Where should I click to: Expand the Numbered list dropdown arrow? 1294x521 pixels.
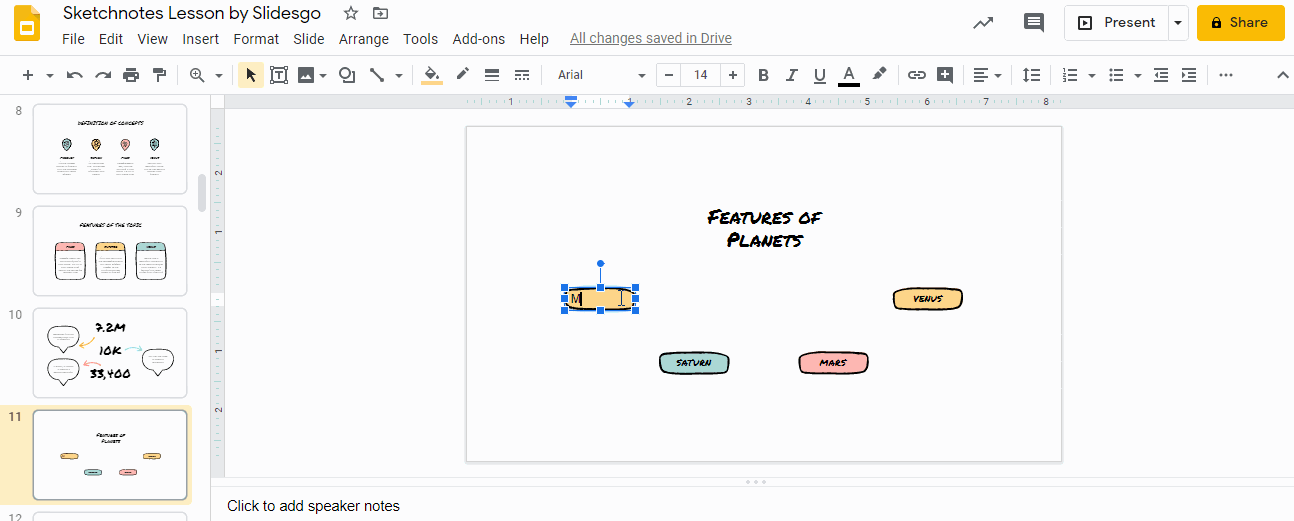tap(1091, 75)
